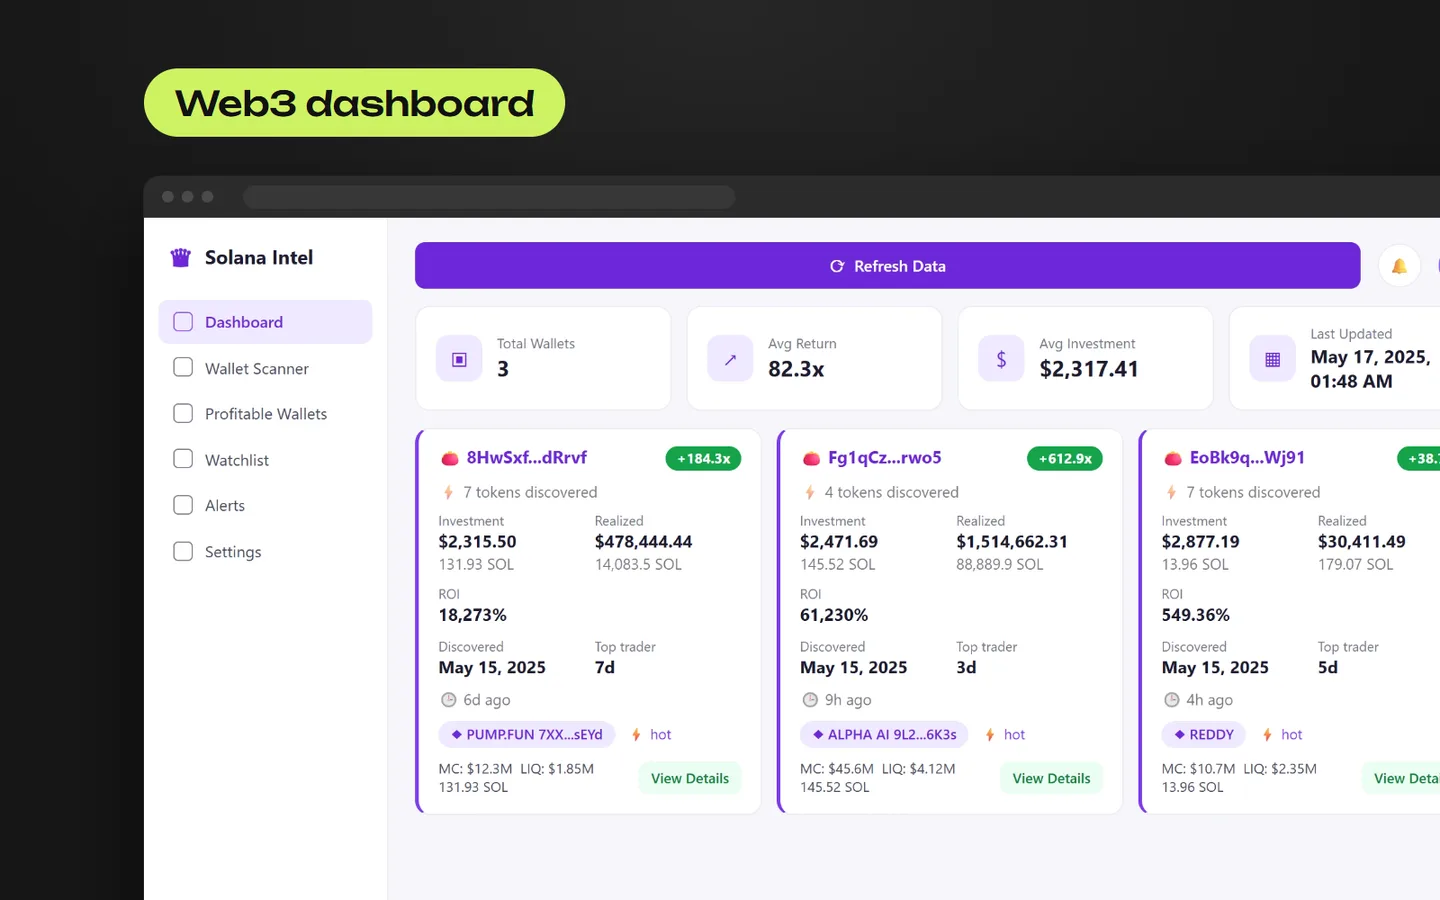Click the red wallet icon beside EoBk9q...Wj91

[1173, 459]
